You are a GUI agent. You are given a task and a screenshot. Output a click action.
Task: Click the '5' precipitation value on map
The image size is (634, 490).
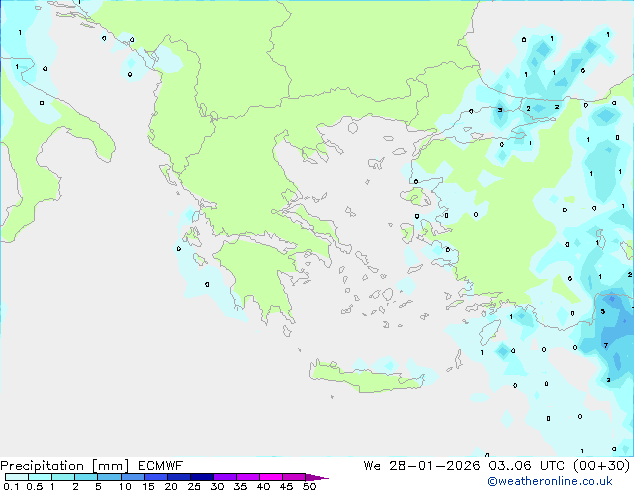602,311
